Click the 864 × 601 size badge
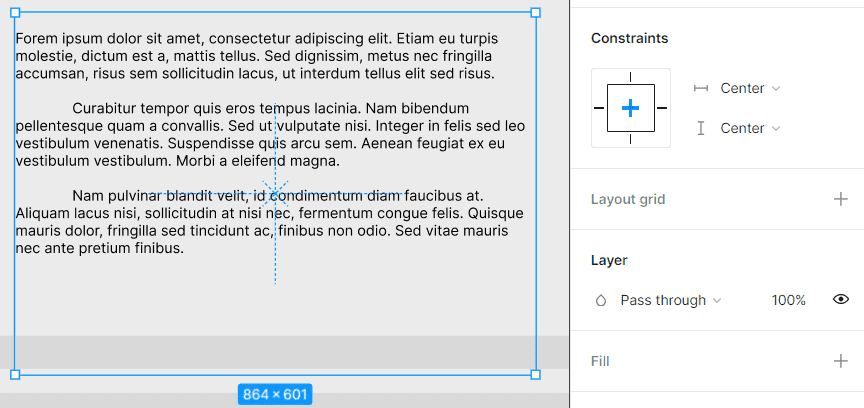This screenshot has height=408, width=864. [x=275, y=394]
